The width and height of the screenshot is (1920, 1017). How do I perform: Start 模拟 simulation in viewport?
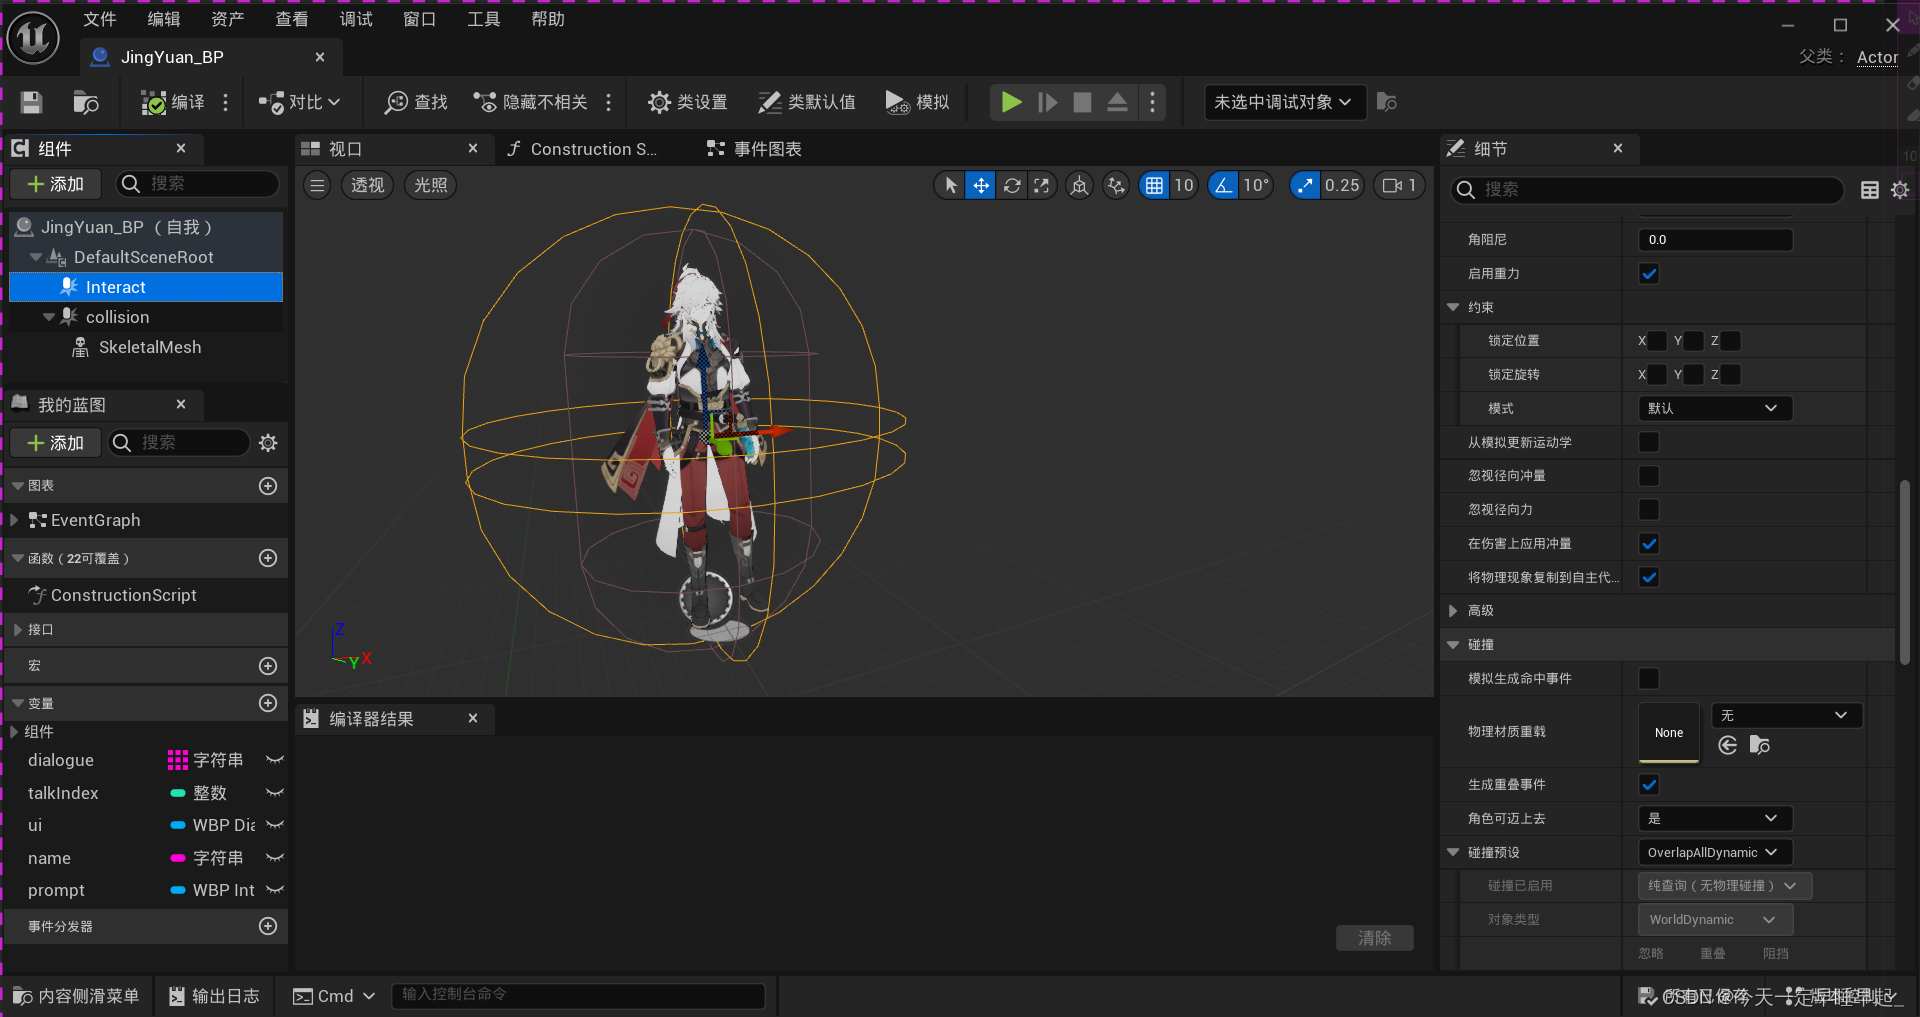[x=917, y=102]
